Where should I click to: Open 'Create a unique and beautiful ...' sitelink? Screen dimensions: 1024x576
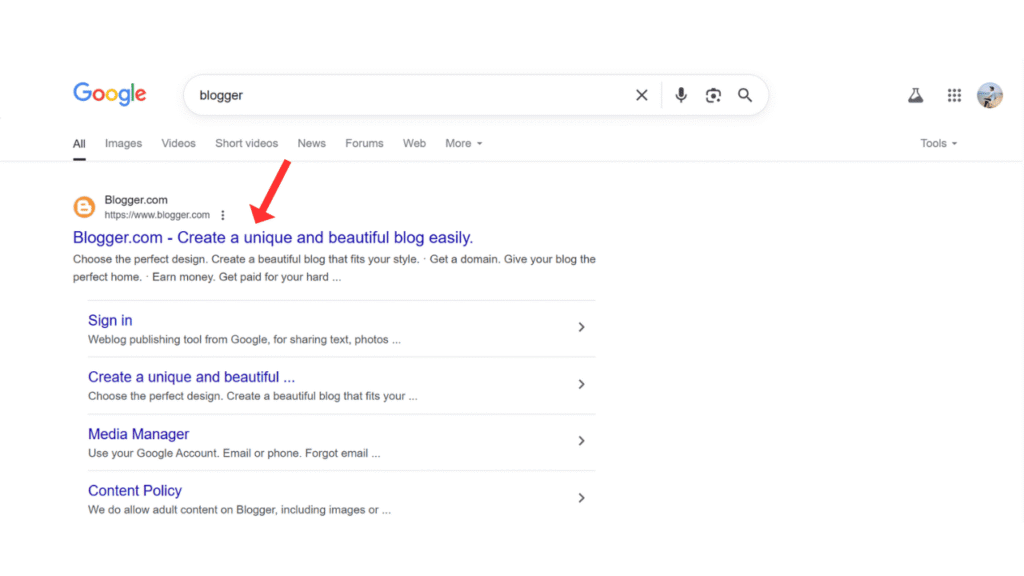coord(191,377)
